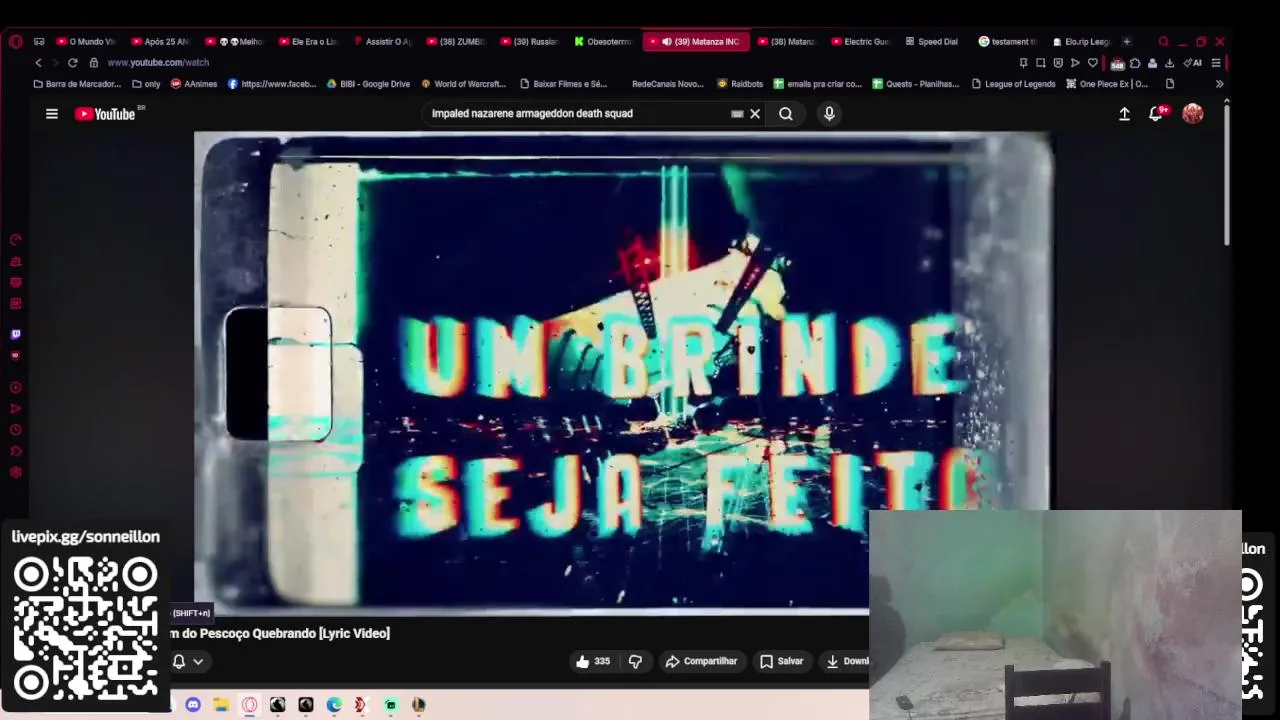Open 'emails pra criar co...' bookmark
This screenshot has width=1280, height=720.
[x=818, y=84]
